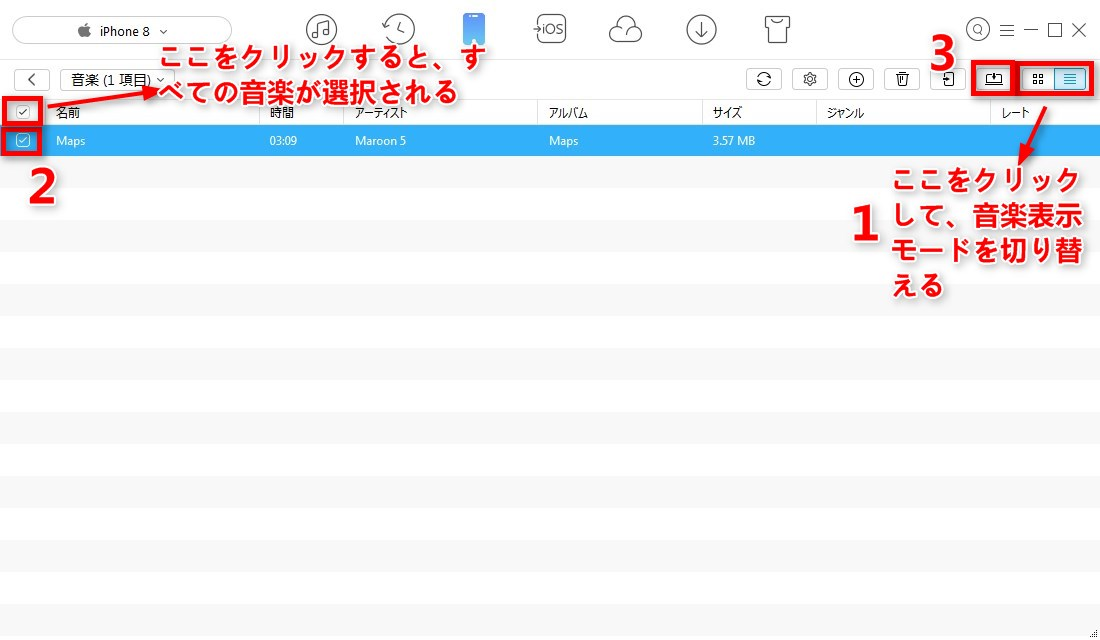Open the T-shirt skin icon
Image resolution: width=1100 pixels, height=640 pixels.
tap(777, 30)
